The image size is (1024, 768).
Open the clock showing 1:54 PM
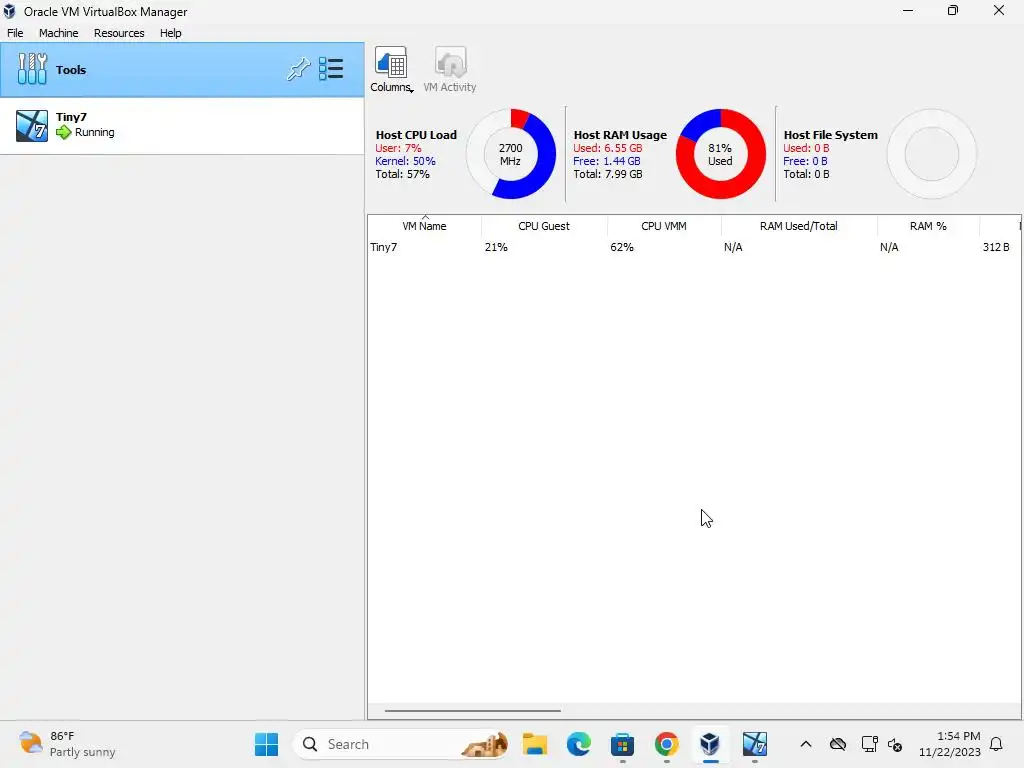pos(950,744)
